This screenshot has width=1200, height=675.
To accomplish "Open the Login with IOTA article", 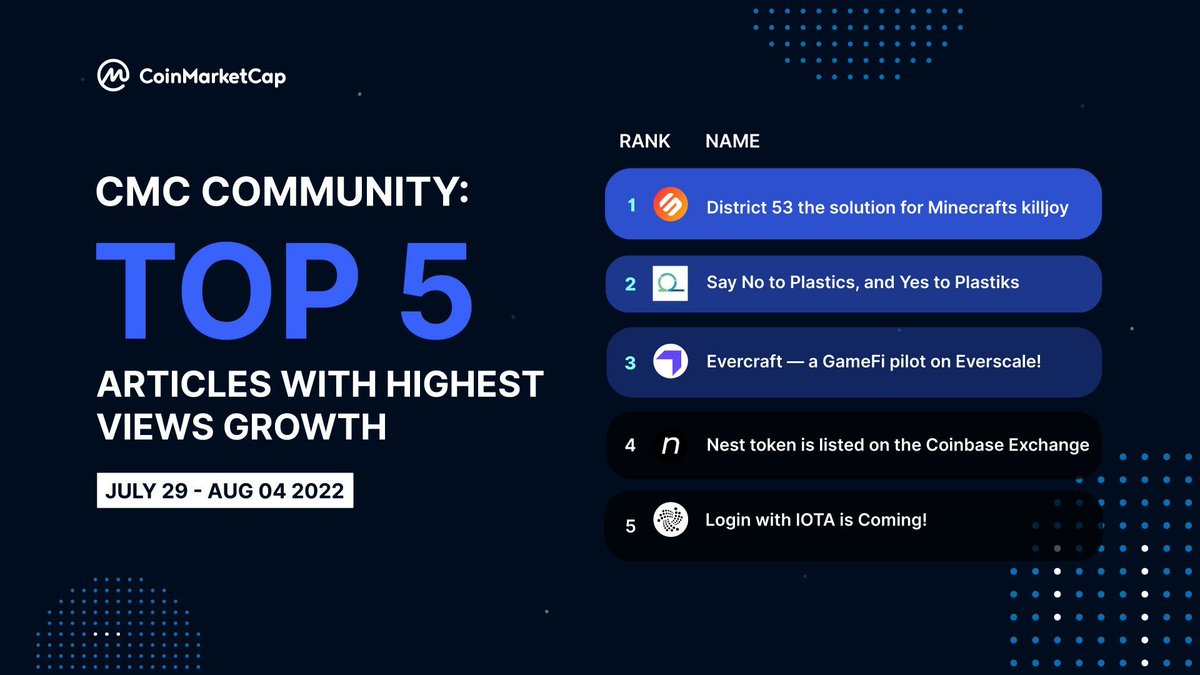I will pos(817,521).
